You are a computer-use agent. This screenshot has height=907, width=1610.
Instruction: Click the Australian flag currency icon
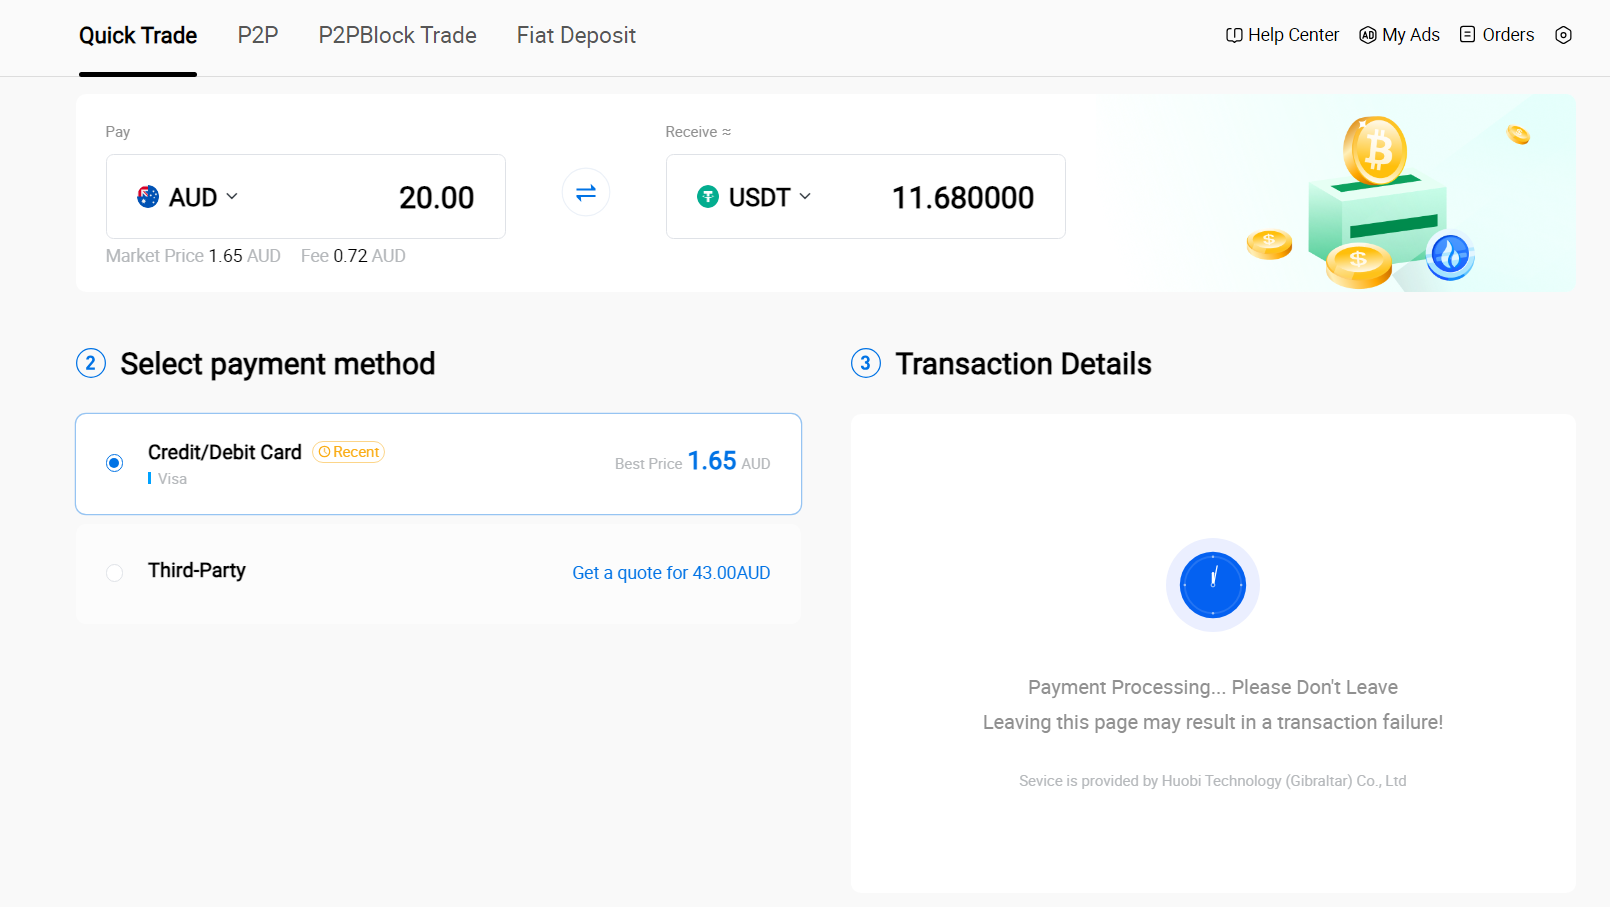tap(148, 197)
